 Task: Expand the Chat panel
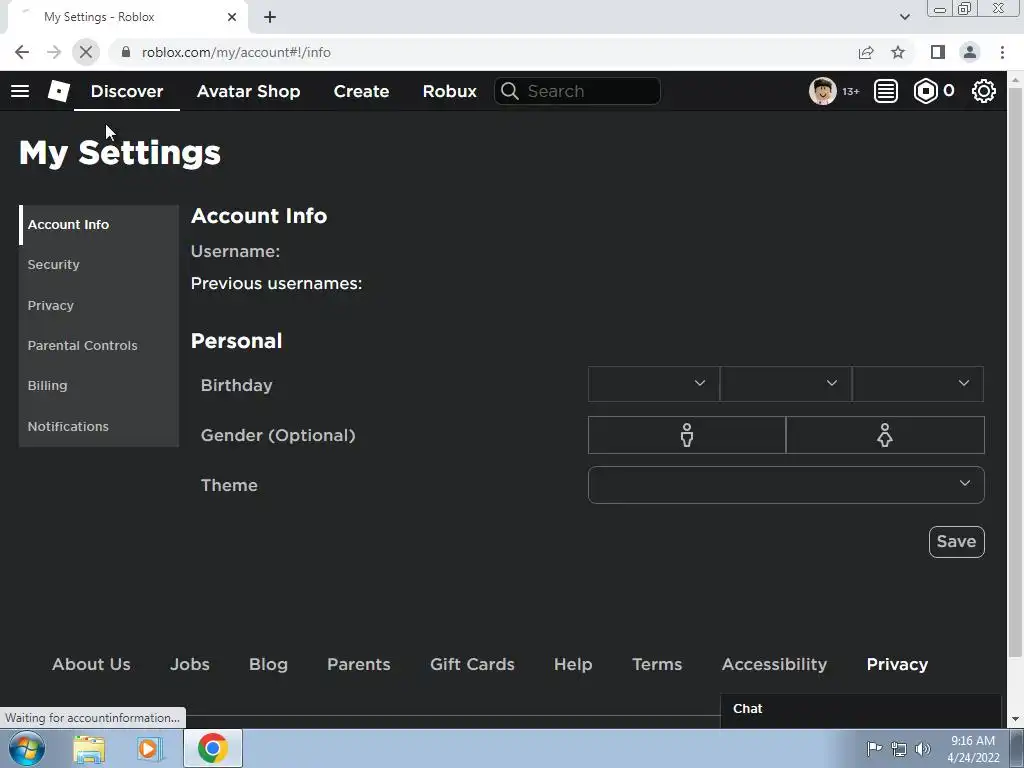click(x=861, y=709)
